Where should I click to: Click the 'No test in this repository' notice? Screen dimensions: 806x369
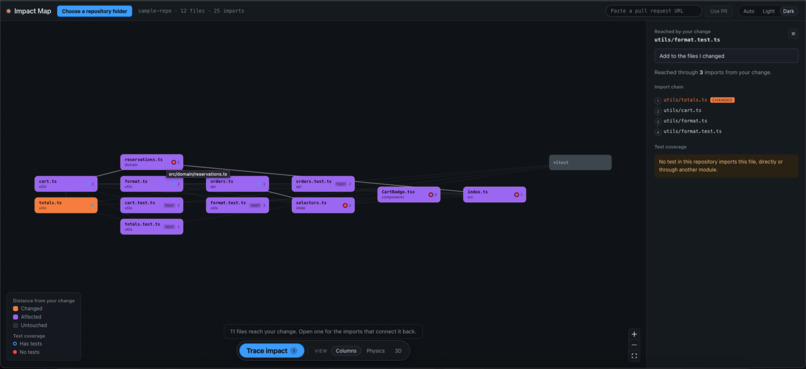(x=726, y=165)
